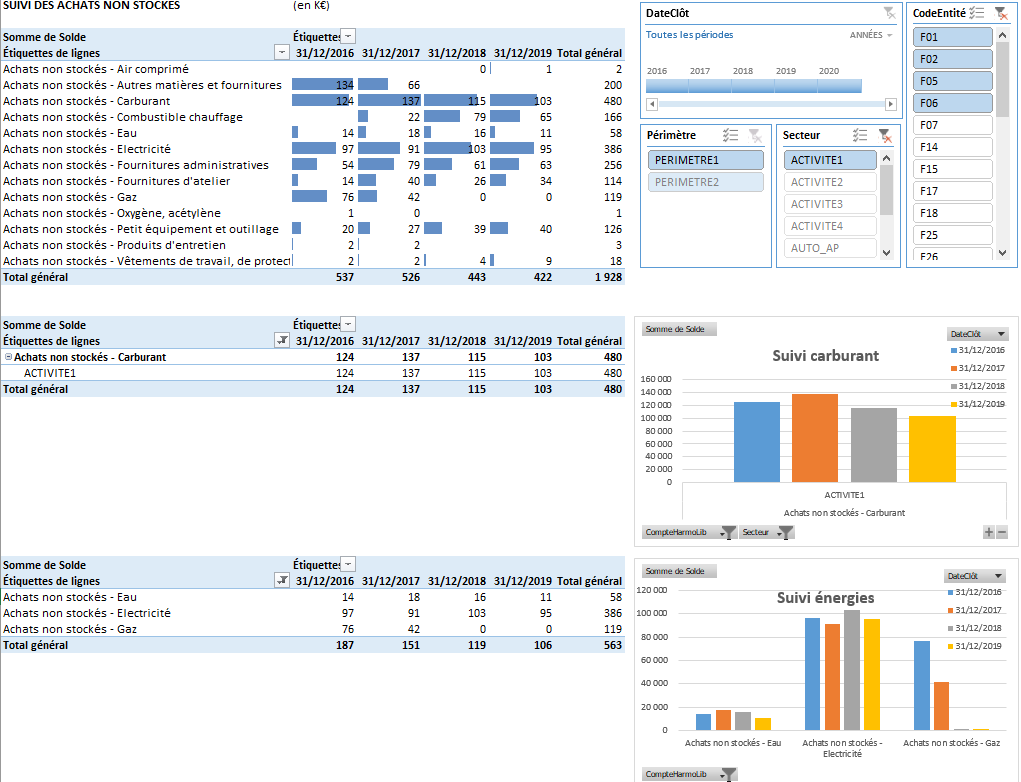Select ACTIVITE4 in the Secteur slicer
This screenshot has width=1021, height=782.
click(x=830, y=227)
